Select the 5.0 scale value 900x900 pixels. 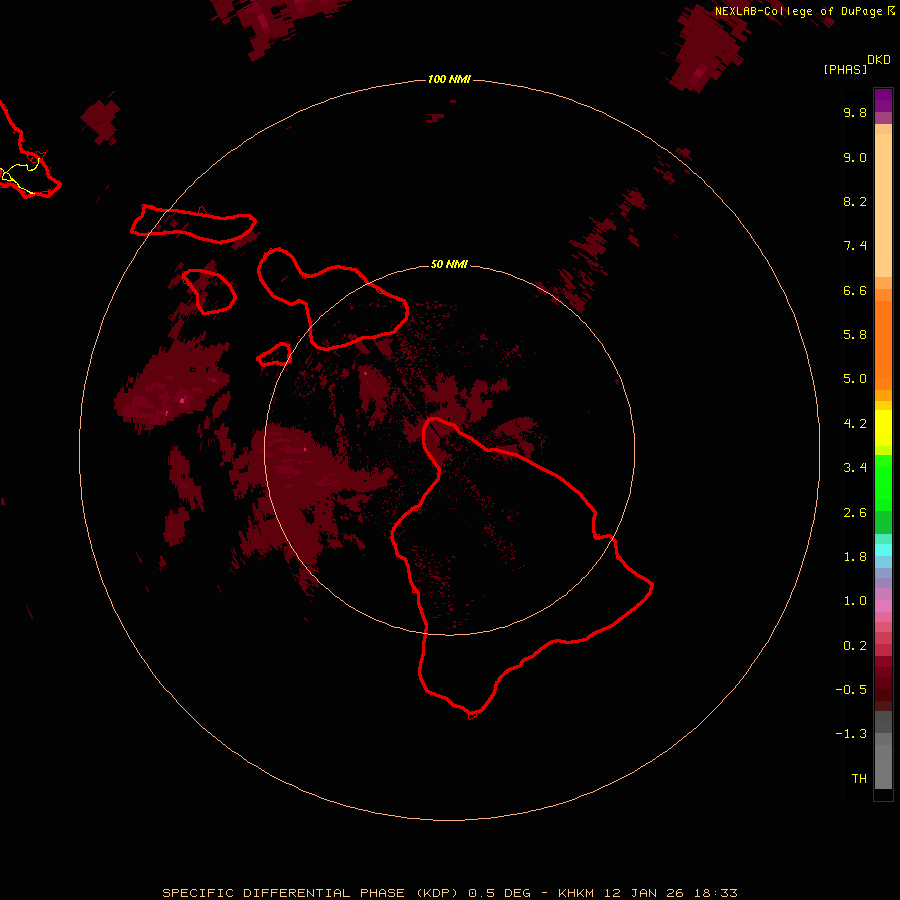click(855, 379)
